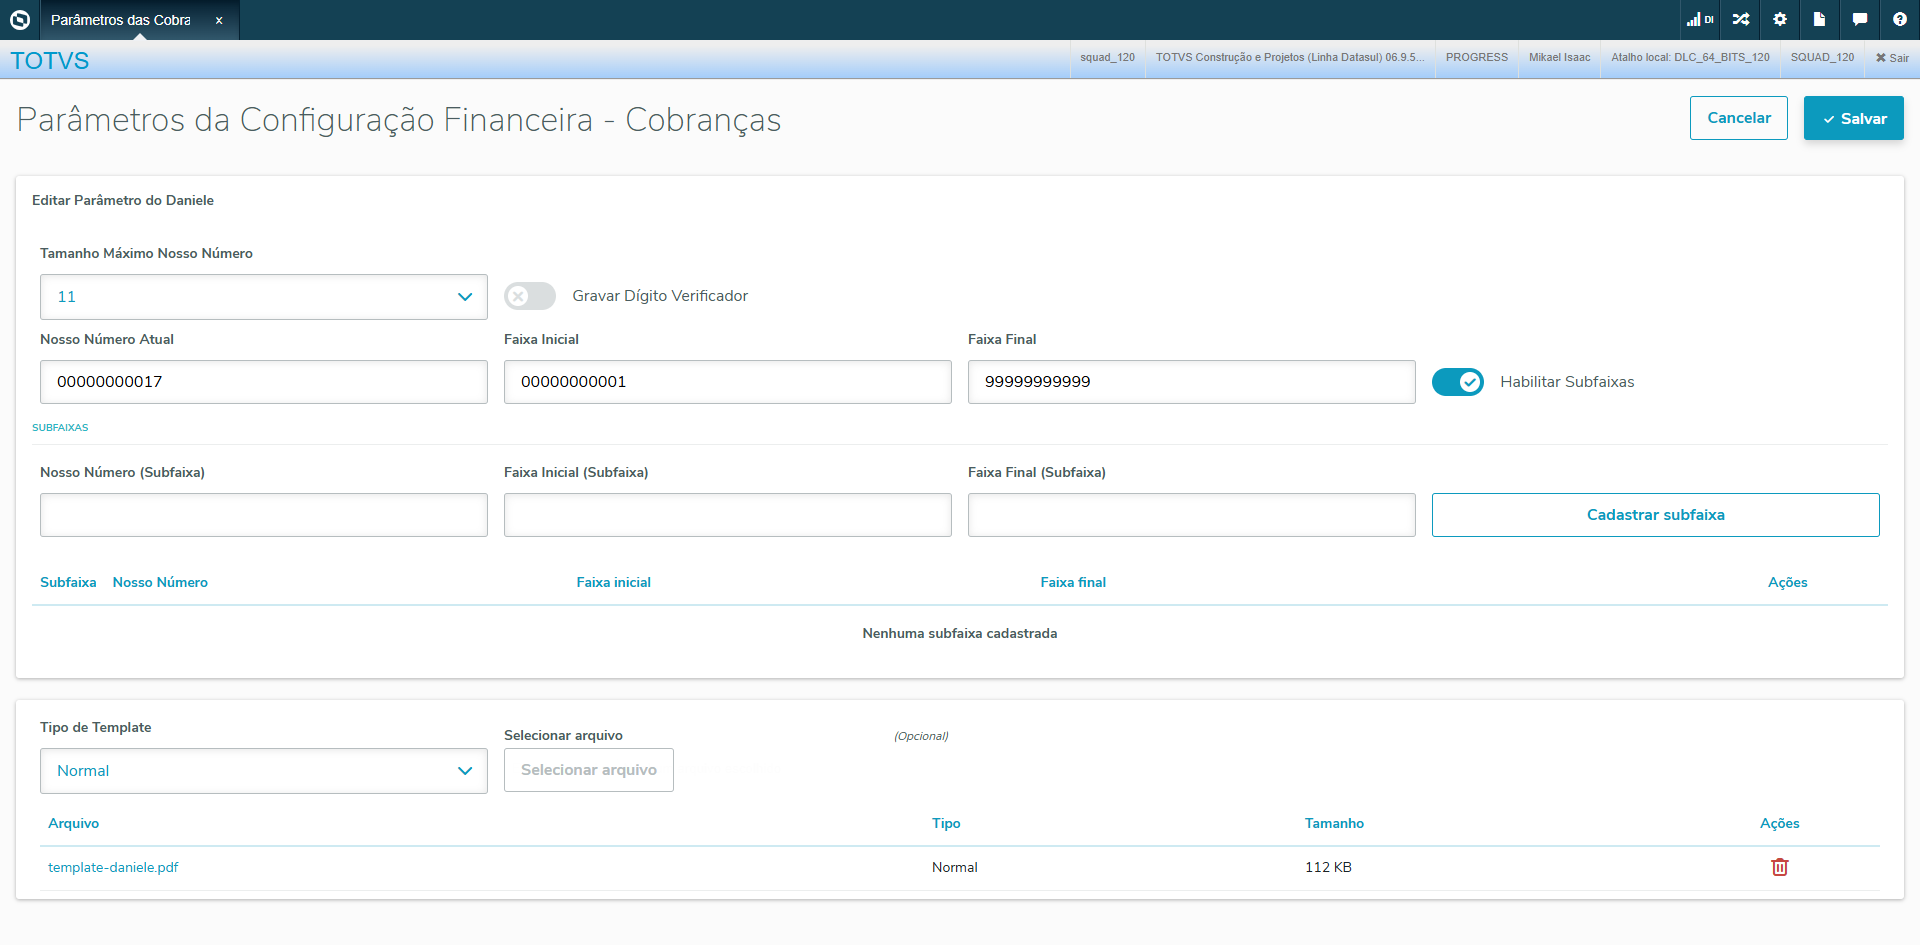The height and width of the screenshot is (945, 1920).
Task: Click the document page icon
Action: tap(1820, 19)
